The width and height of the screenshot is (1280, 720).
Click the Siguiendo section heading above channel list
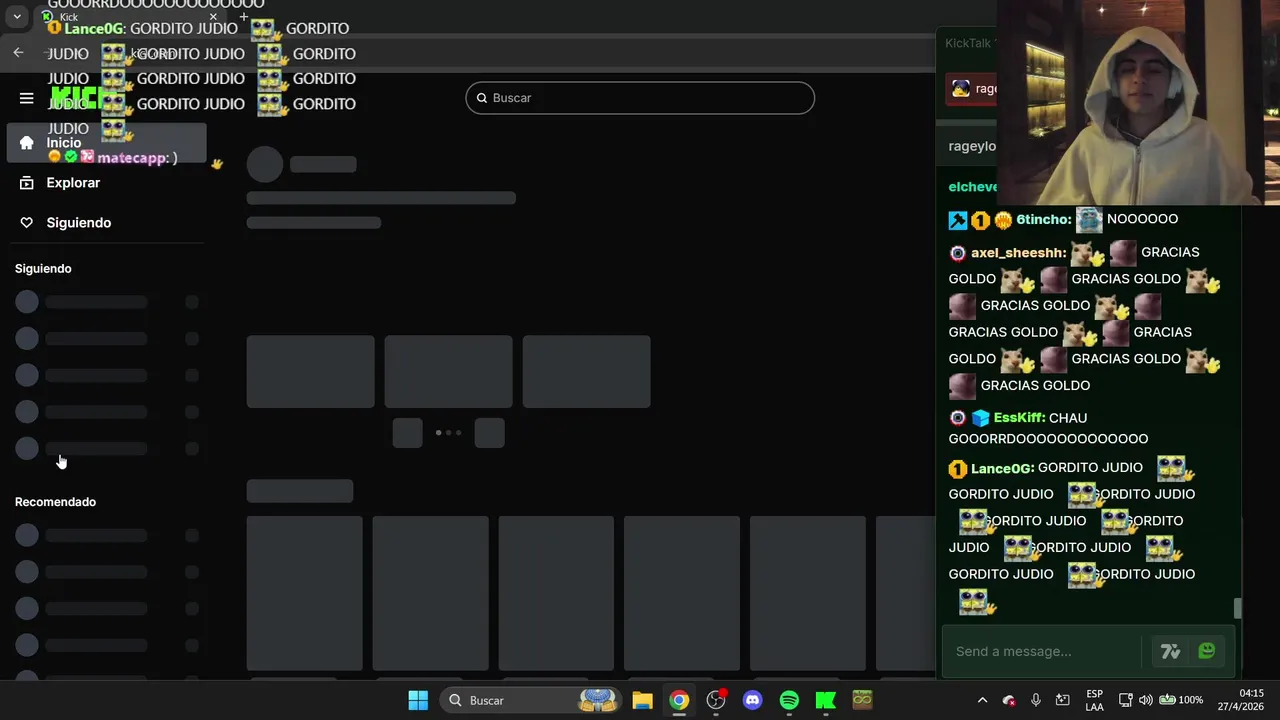tap(43, 269)
